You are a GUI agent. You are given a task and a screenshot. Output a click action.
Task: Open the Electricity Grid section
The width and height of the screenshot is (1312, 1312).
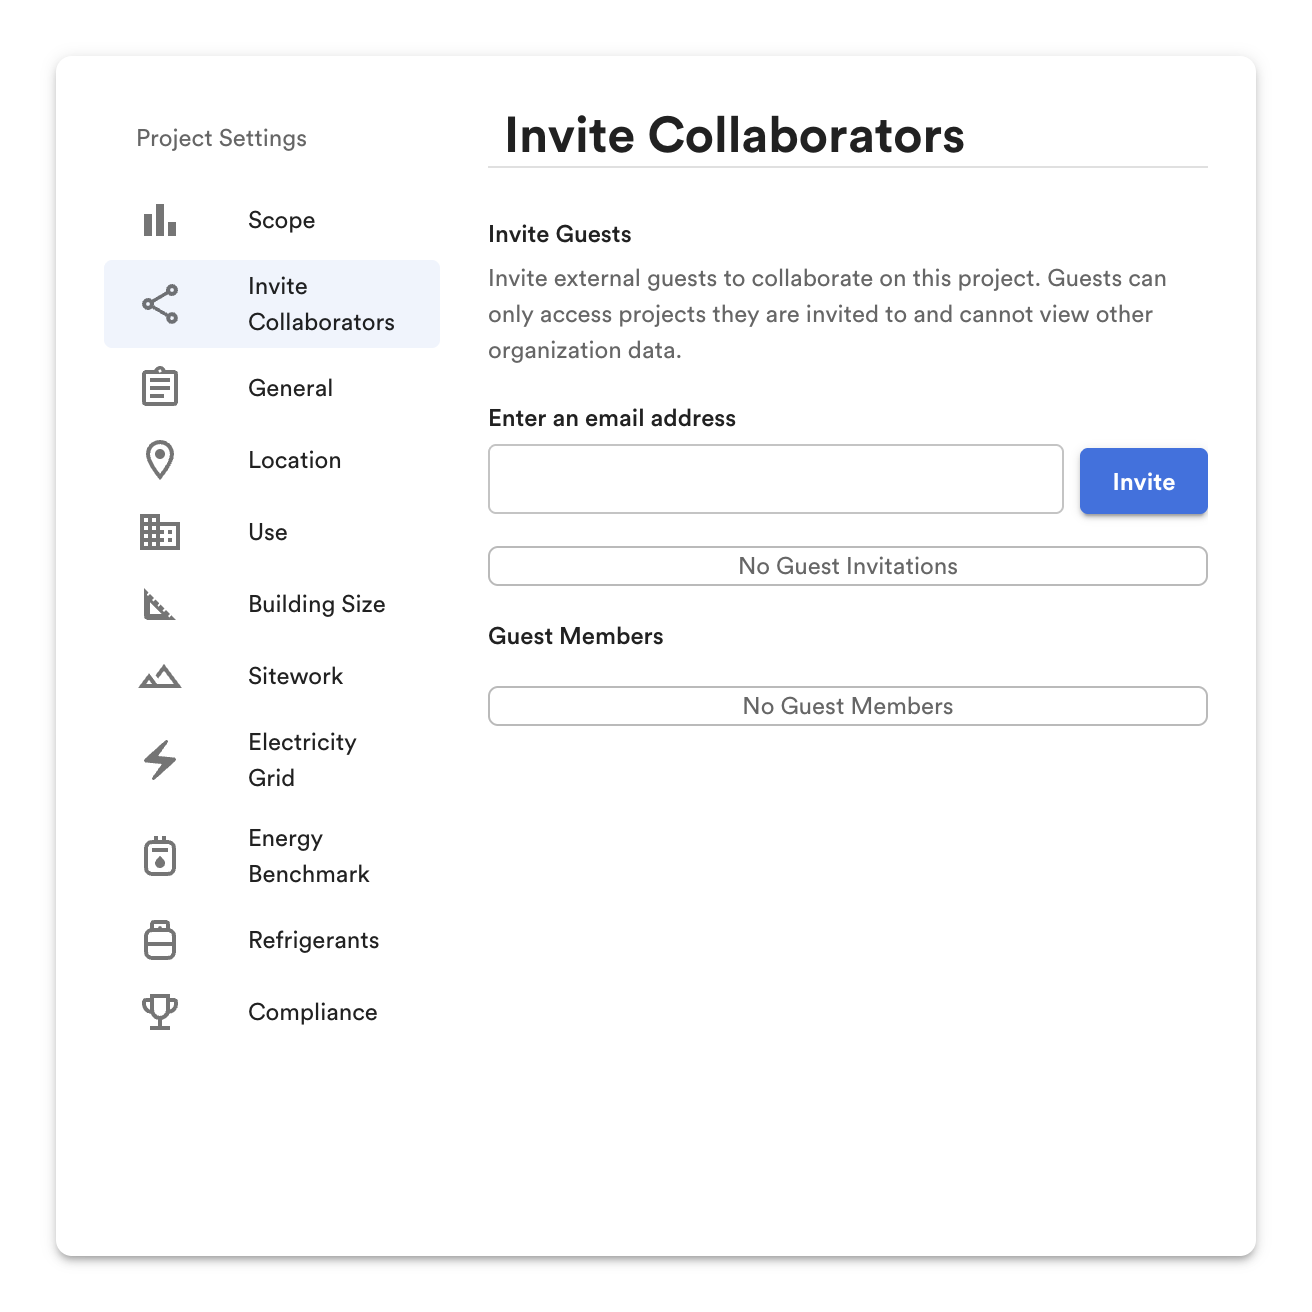pyautogui.click(x=272, y=760)
